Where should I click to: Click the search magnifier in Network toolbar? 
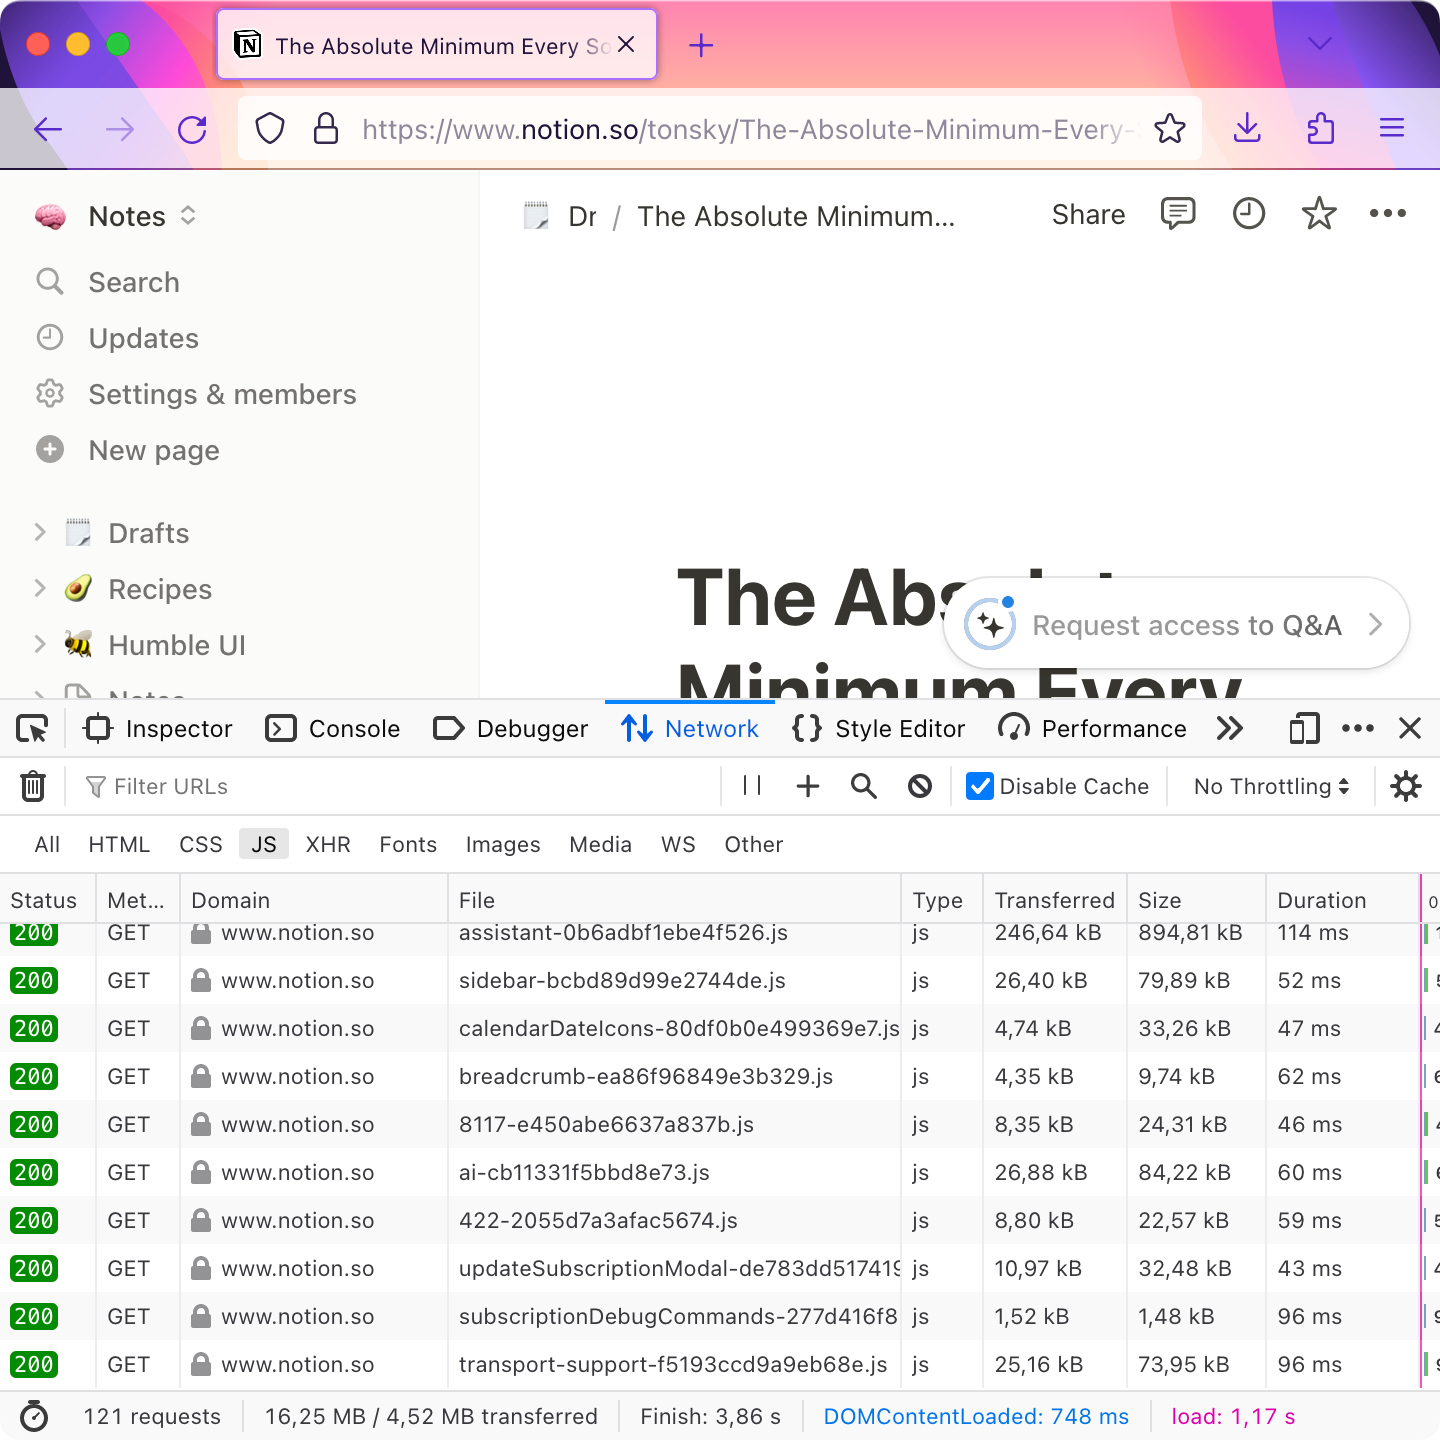(864, 787)
